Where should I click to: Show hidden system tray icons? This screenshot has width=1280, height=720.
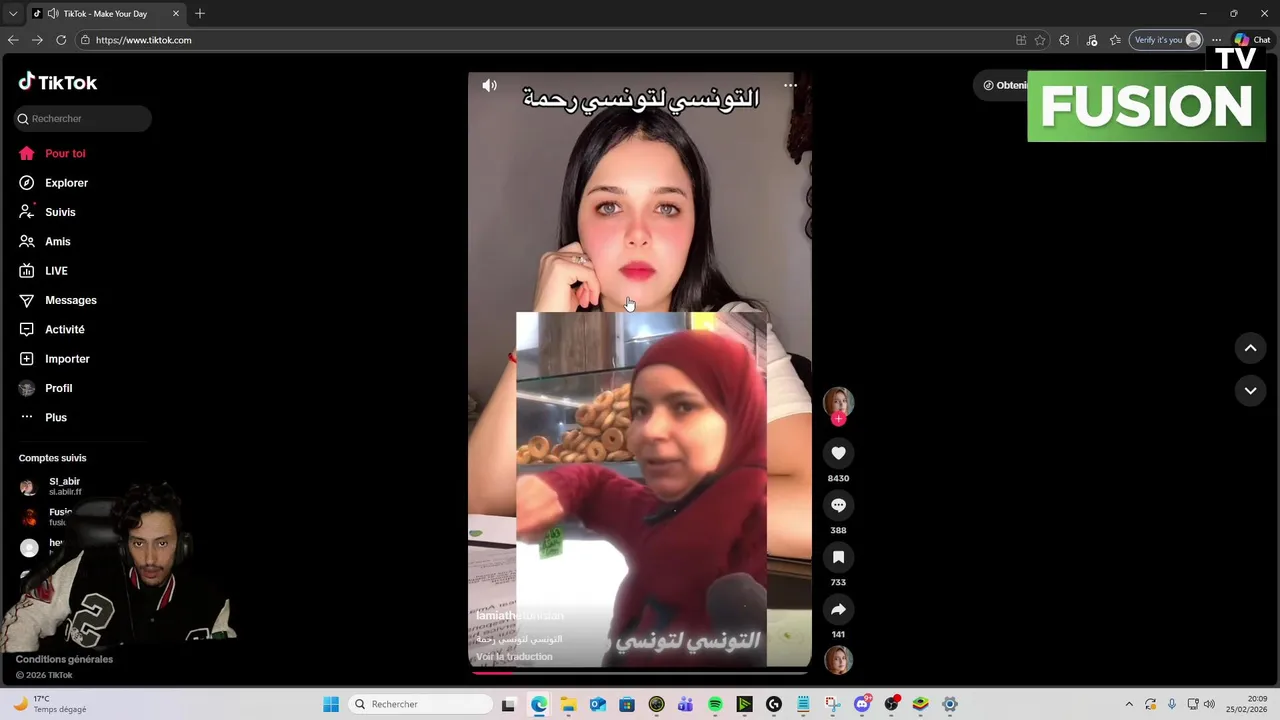pos(1129,704)
